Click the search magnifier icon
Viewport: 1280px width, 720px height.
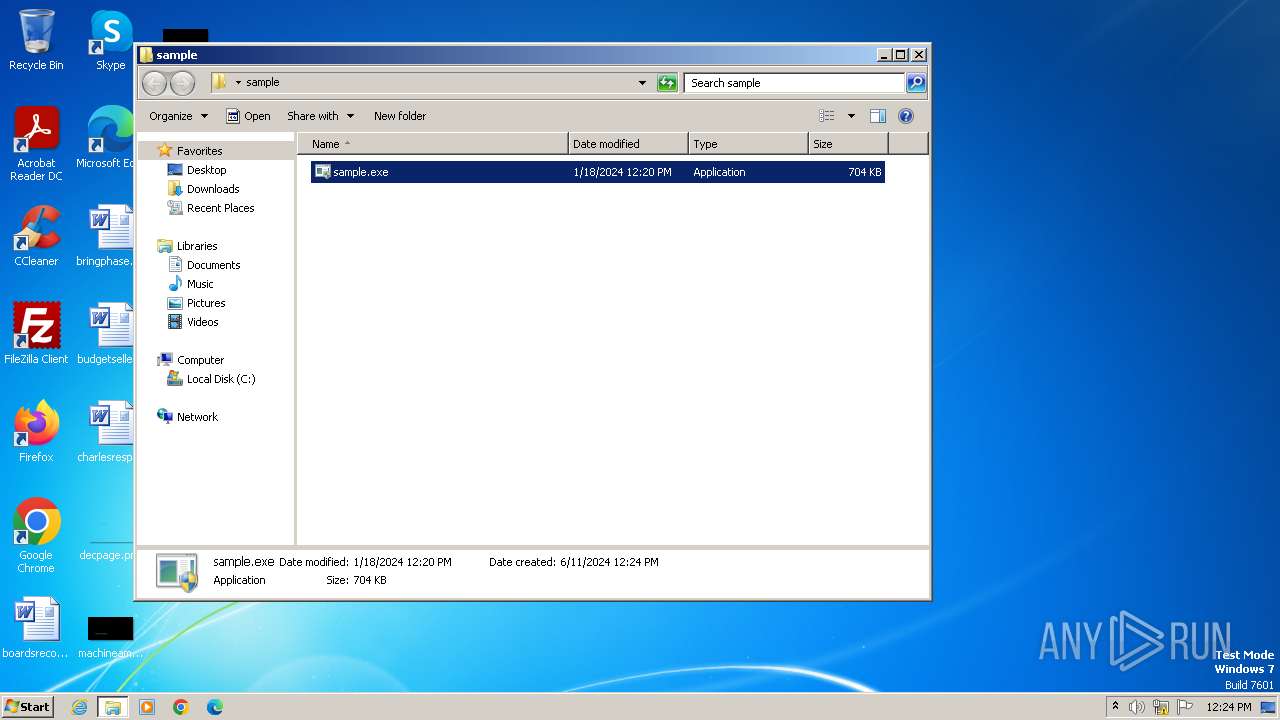(x=915, y=83)
